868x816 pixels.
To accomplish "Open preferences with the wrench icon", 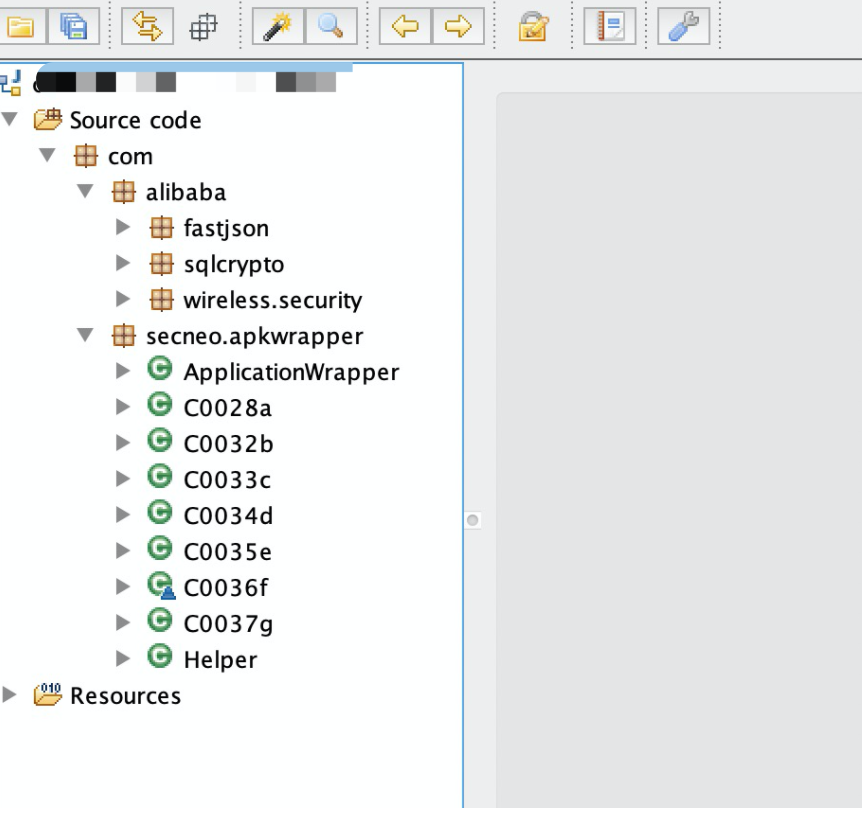I will [684, 26].
